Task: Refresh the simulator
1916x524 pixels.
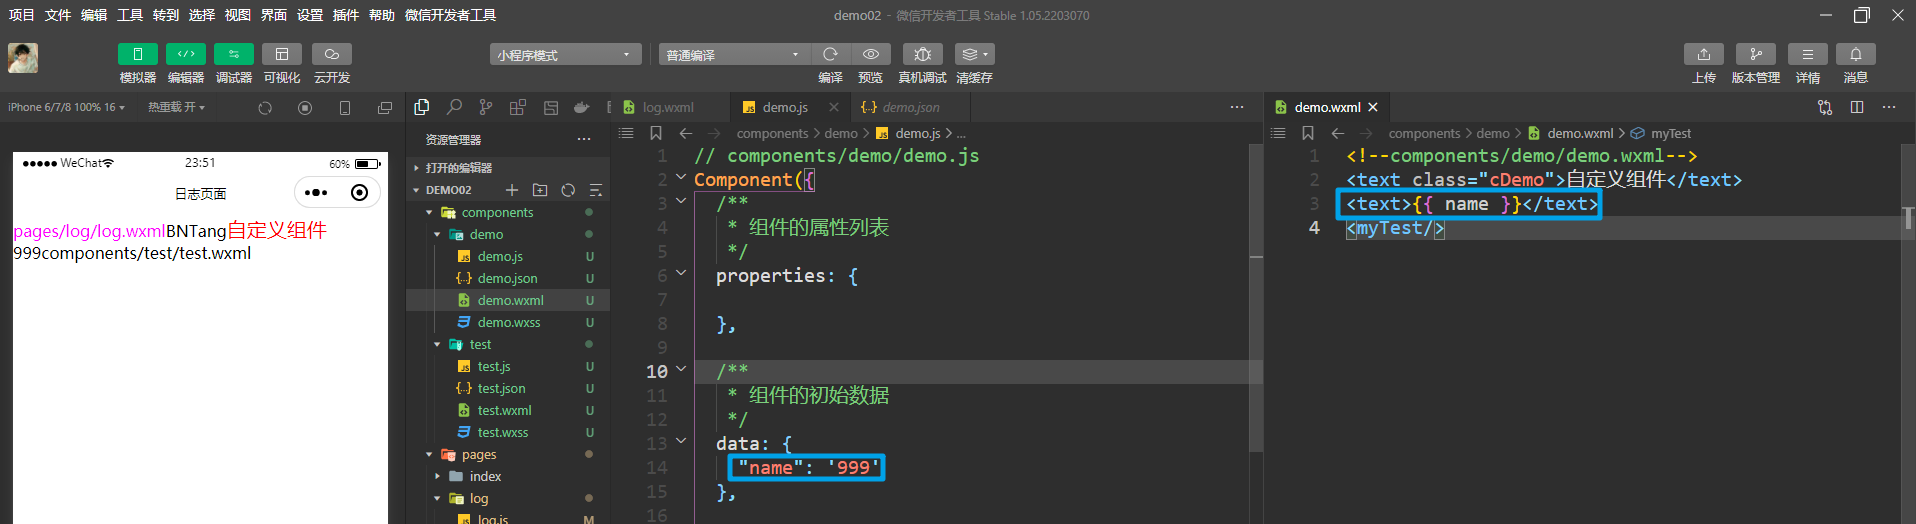Action: [265, 108]
